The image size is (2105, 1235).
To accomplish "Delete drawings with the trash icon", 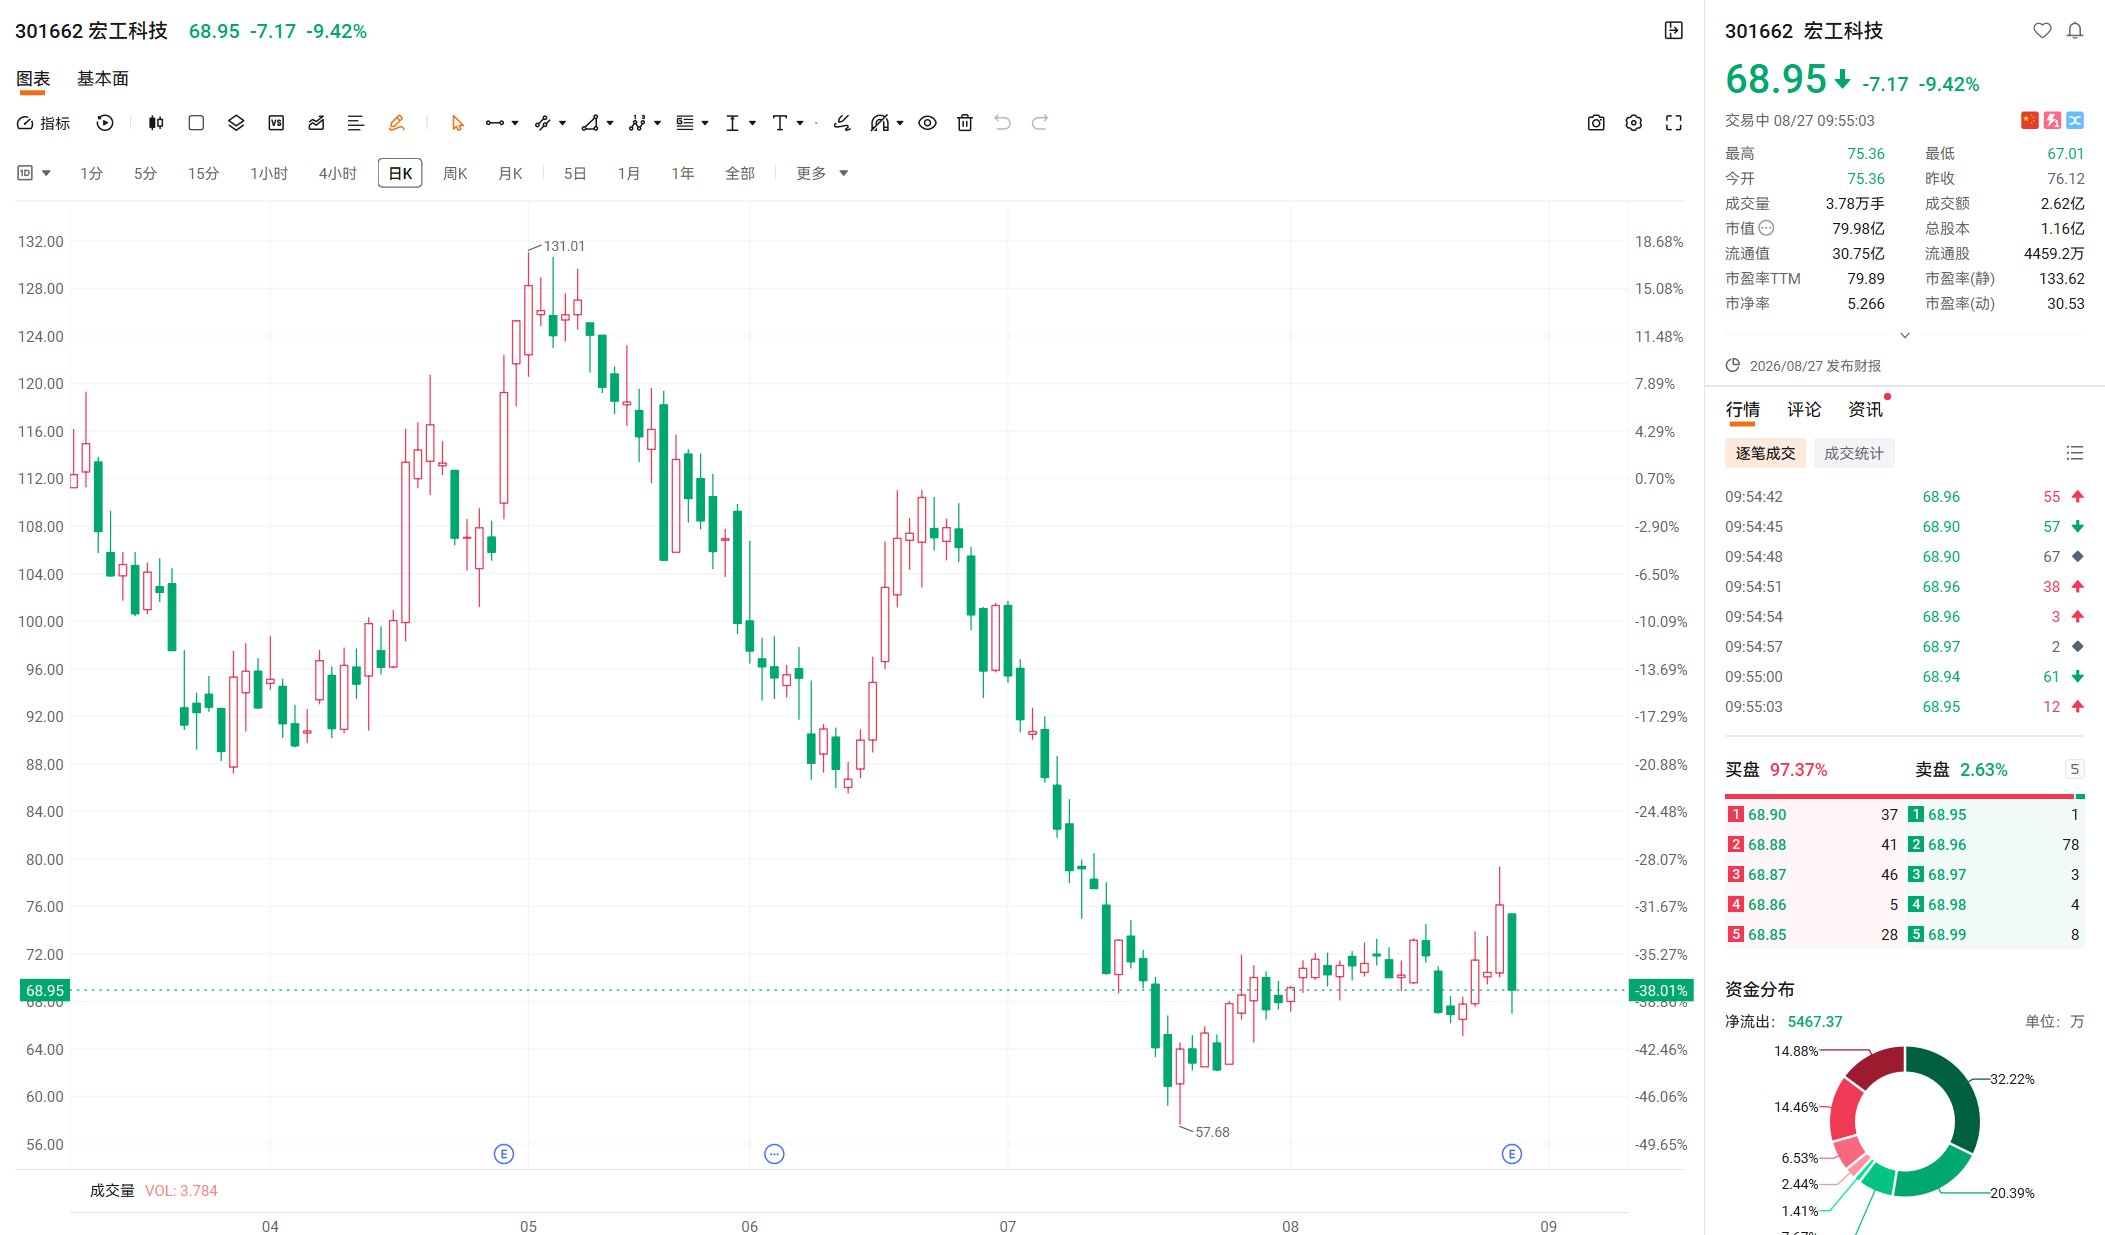I will (x=965, y=123).
